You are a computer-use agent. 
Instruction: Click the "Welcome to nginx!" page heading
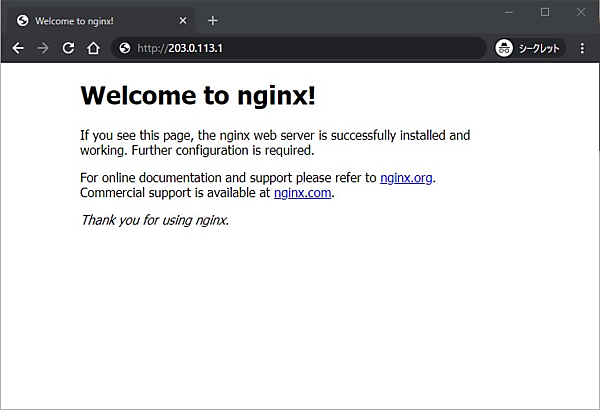[x=198, y=95]
